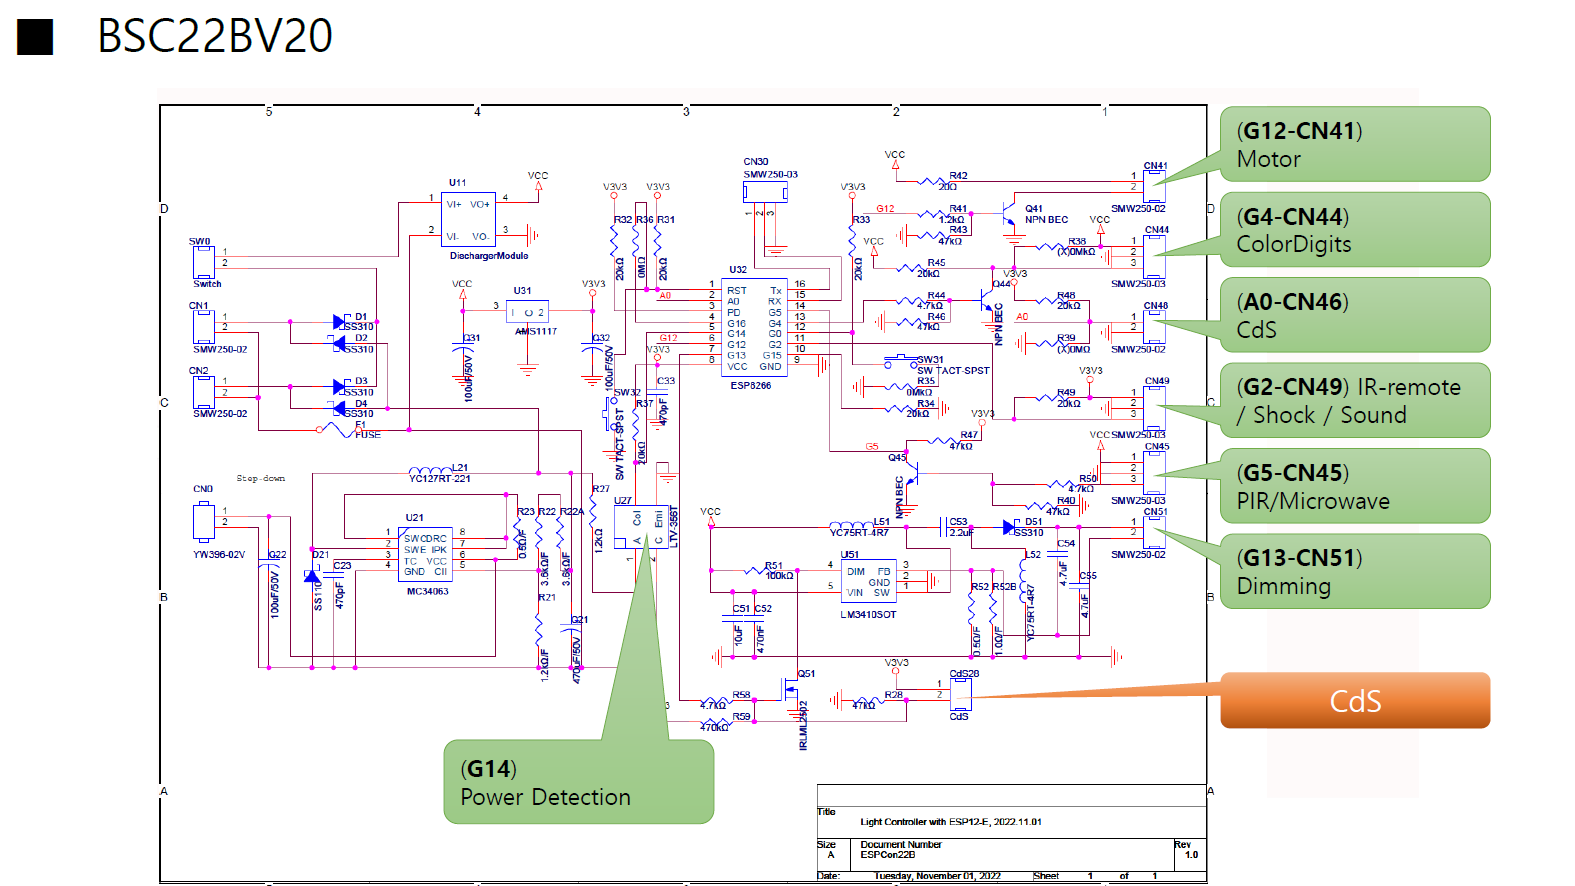Click the CdS28 connector symbol
1575x886 pixels.
pos(959,694)
